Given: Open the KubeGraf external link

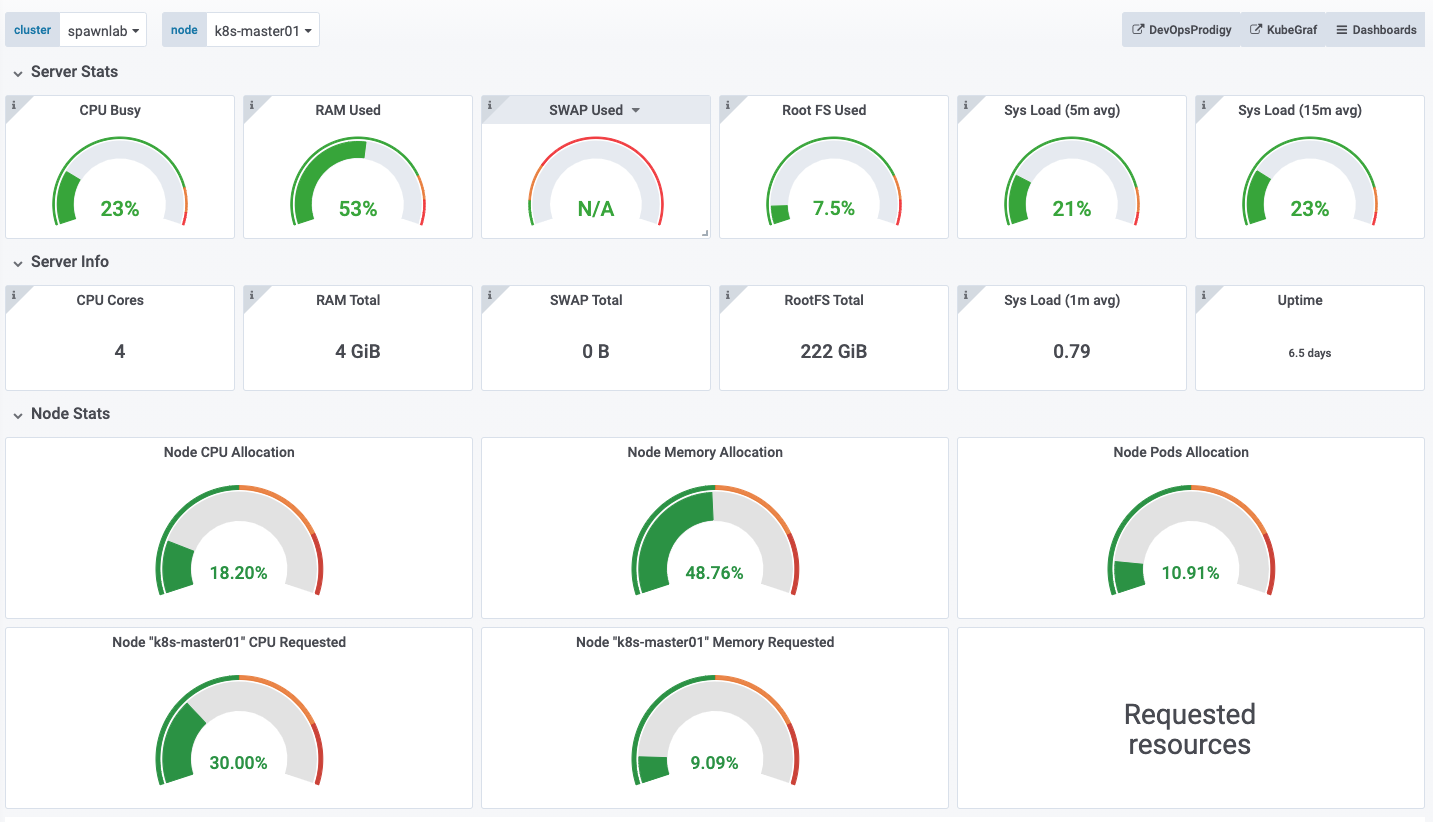Looking at the screenshot, I should [1283, 30].
